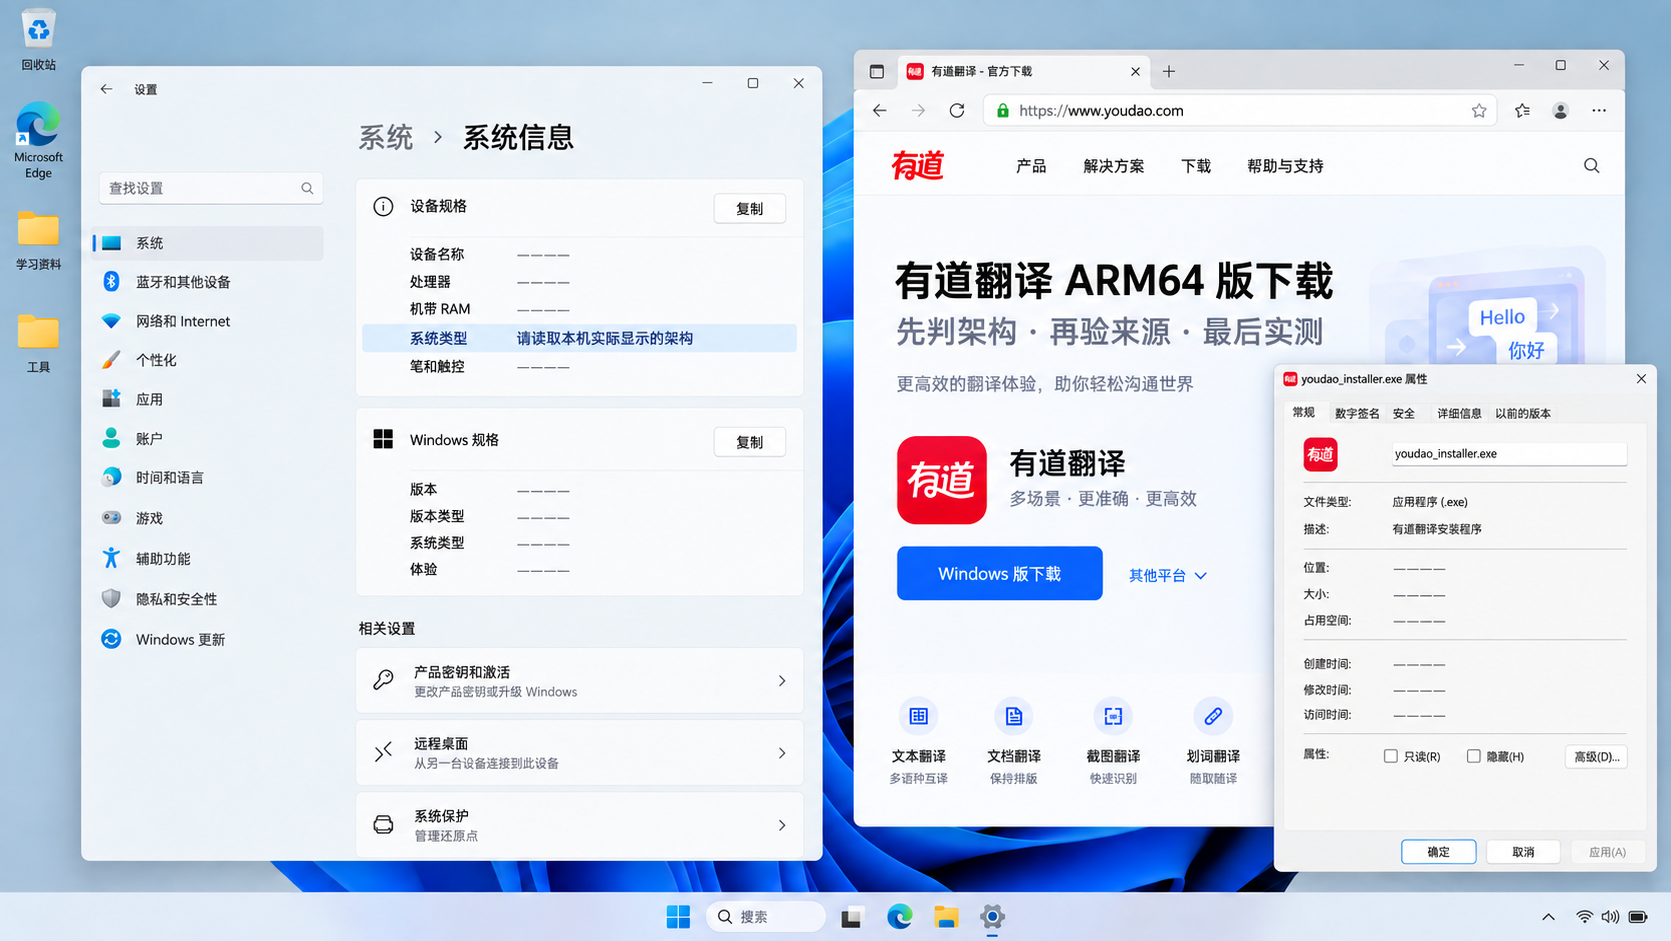The height and width of the screenshot is (941, 1671).
Task: Open the 学习资料 folder on desktop
Action: (x=38, y=240)
